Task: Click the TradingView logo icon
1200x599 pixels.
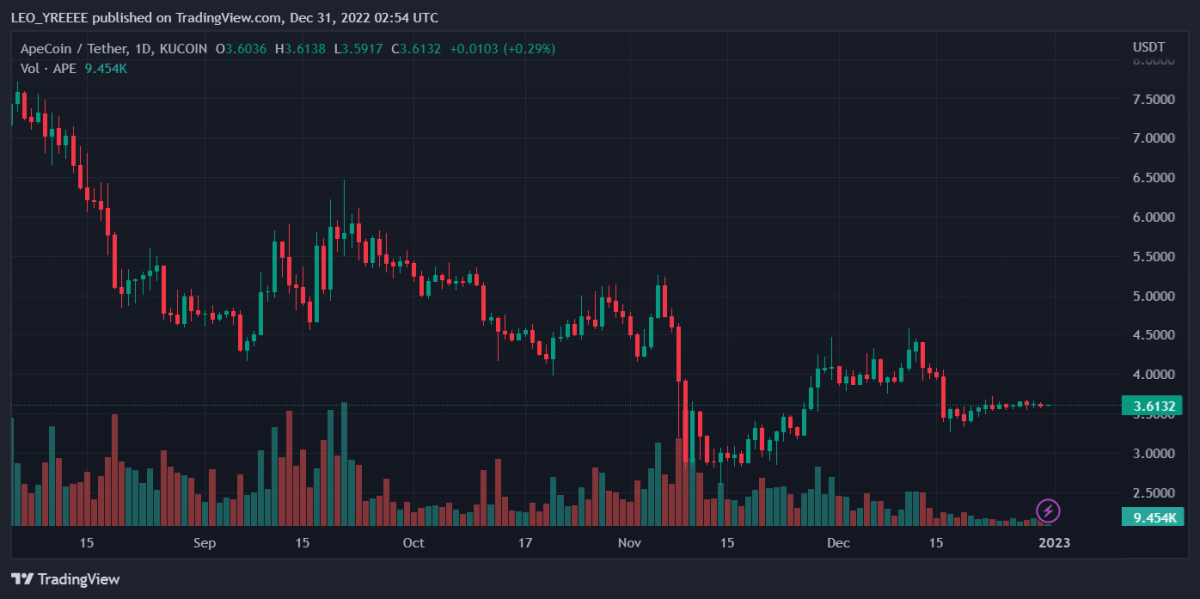Action: pyautogui.click(x=22, y=579)
